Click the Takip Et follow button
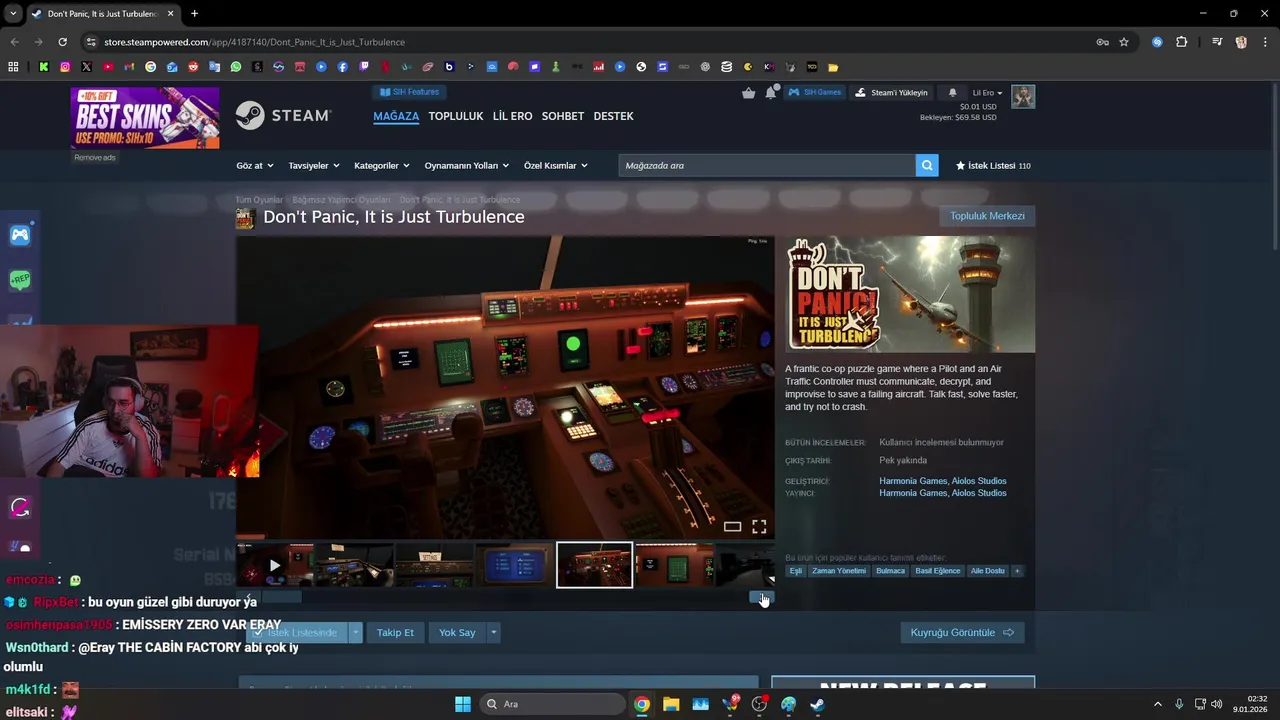1280x720 pixels. 395,633
